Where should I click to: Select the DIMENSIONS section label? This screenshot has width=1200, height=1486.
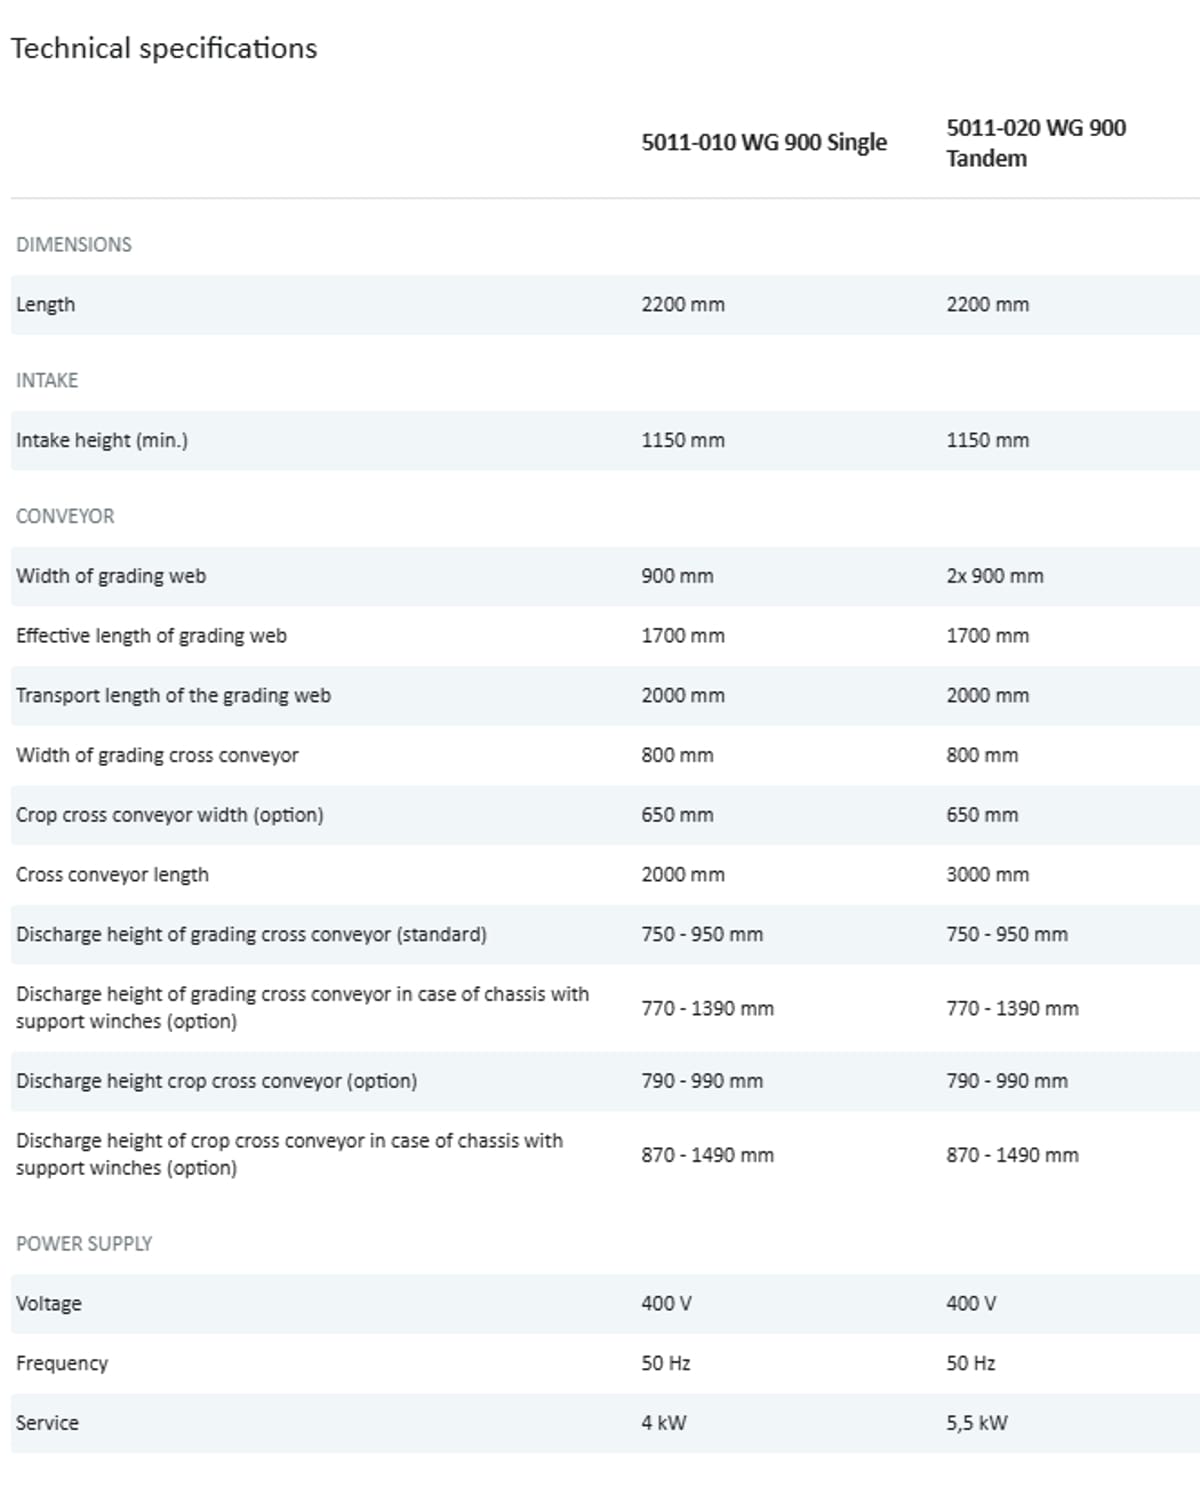tap(74, 244)
